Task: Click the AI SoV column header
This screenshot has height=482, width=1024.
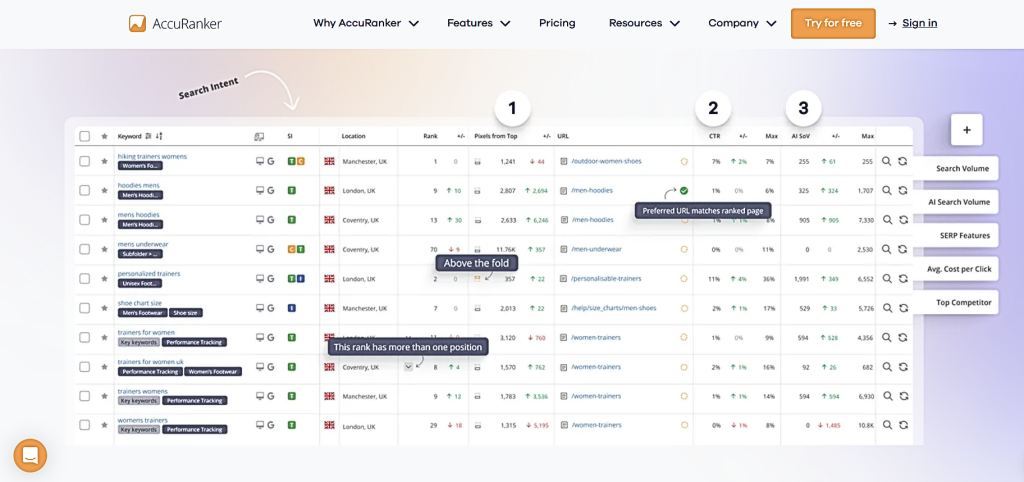Action: [x=800, y=136]
